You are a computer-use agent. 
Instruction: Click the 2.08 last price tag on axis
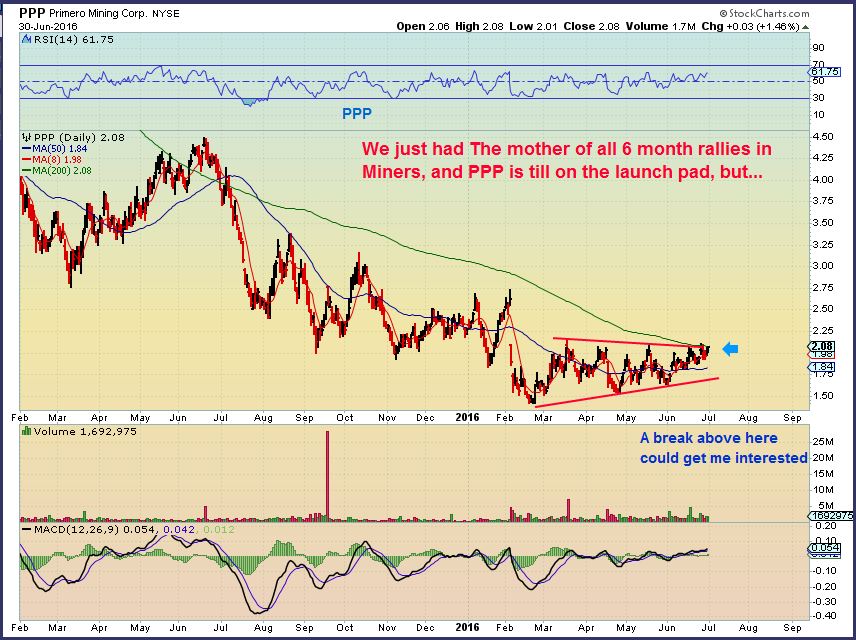pyautogui.click(x=822, y=346)
